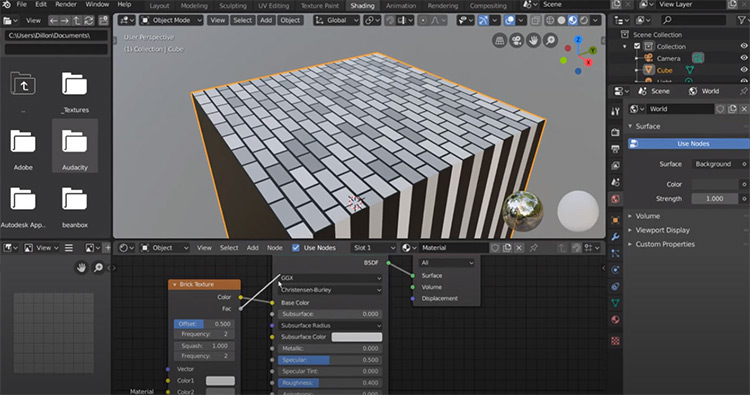Viewport: 750px width, 395px height.
Task: Click the Subsurface Color swatch
Action: coord(357,337)
